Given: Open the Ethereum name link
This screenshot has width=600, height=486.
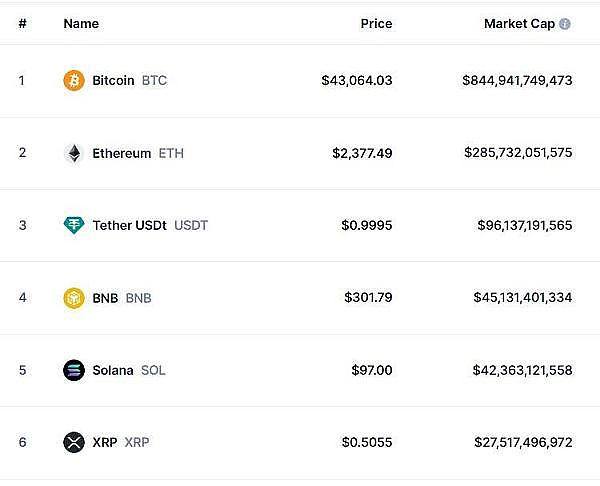Looking at the screenshot, I should pos(121,153).
